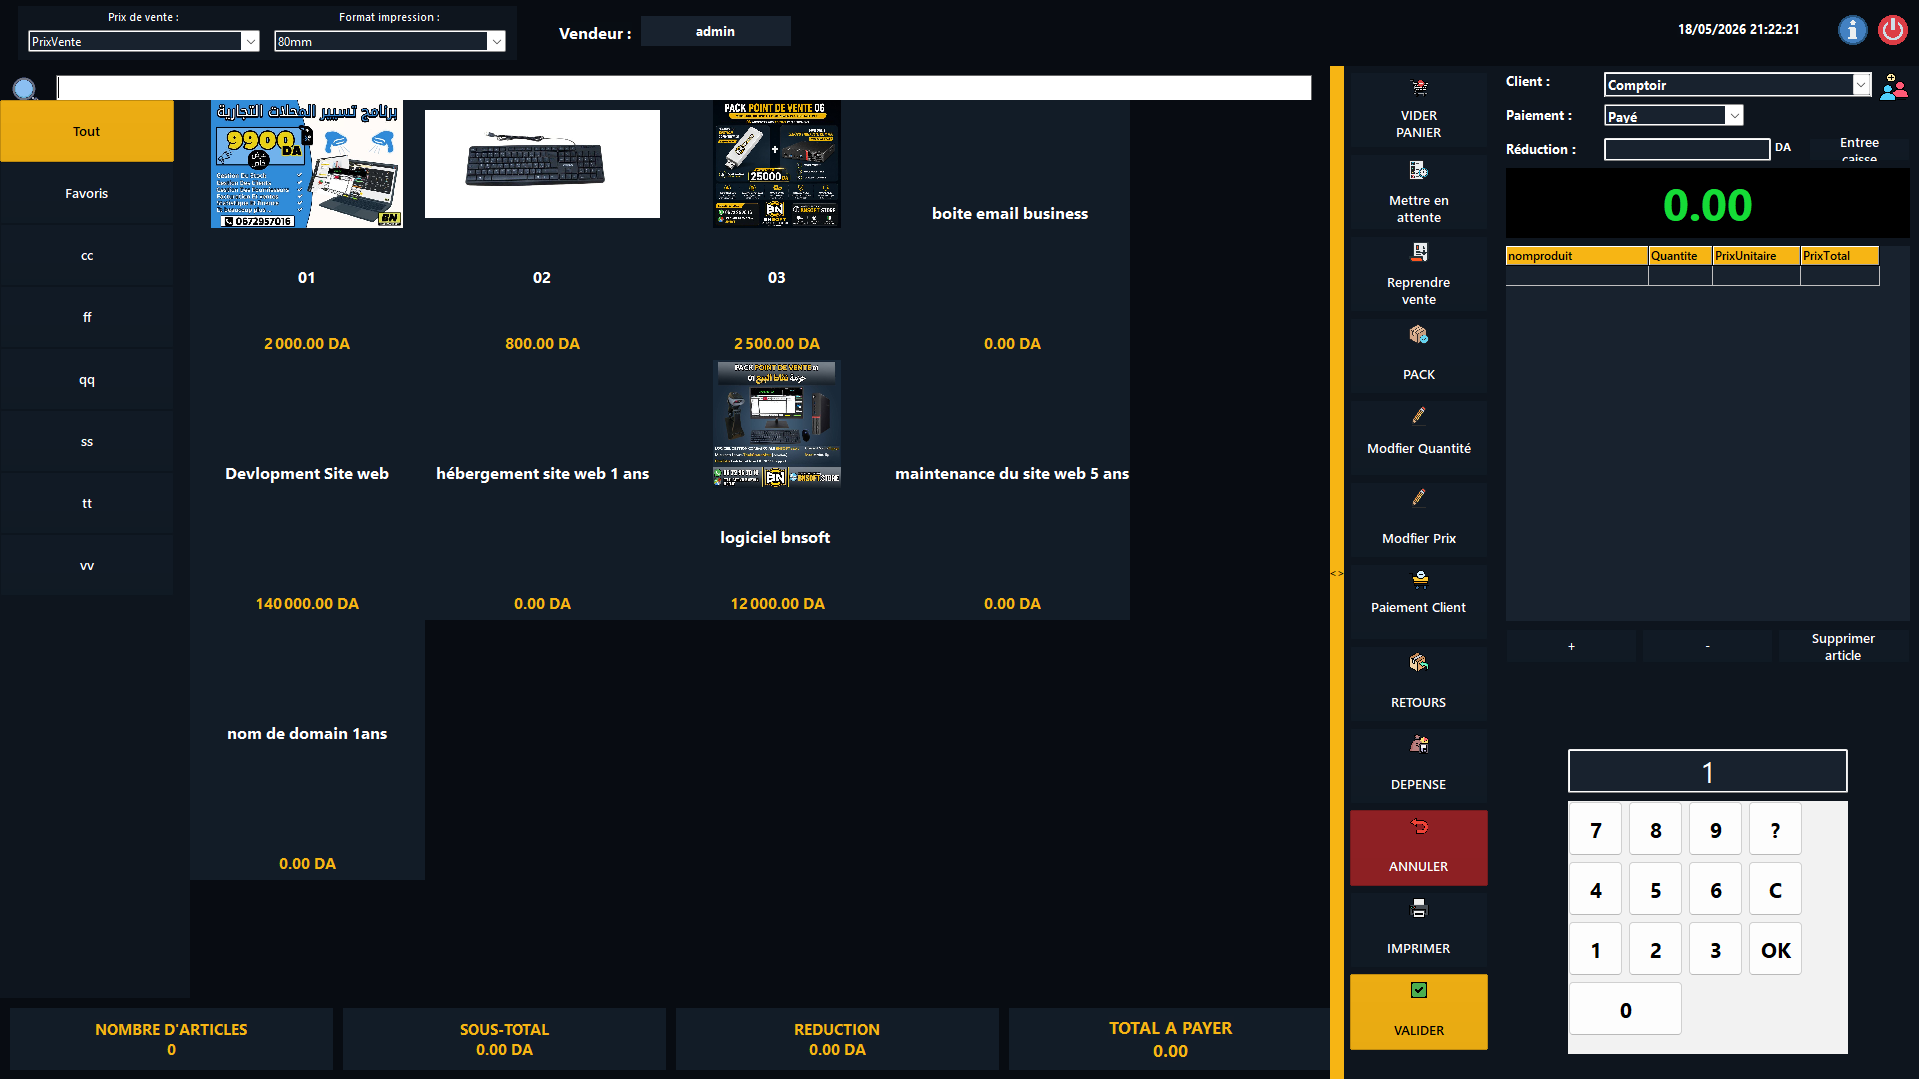Select the ff category
The height and width of the screenshot is (1079, 1919).
click(x=87, y=317)
